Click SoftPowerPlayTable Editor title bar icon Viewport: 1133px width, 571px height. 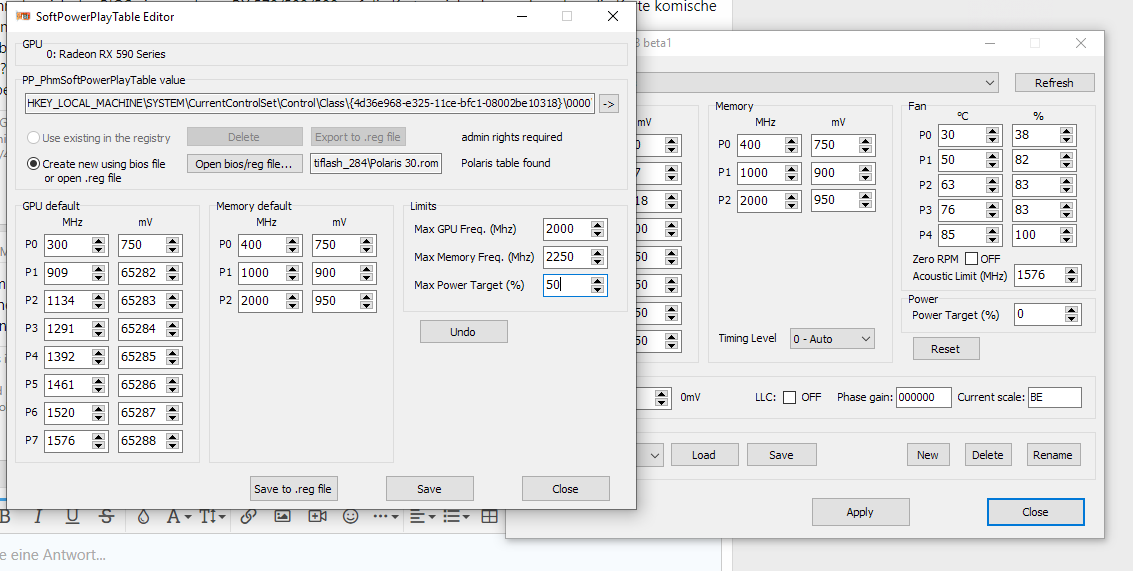point(22,16)
